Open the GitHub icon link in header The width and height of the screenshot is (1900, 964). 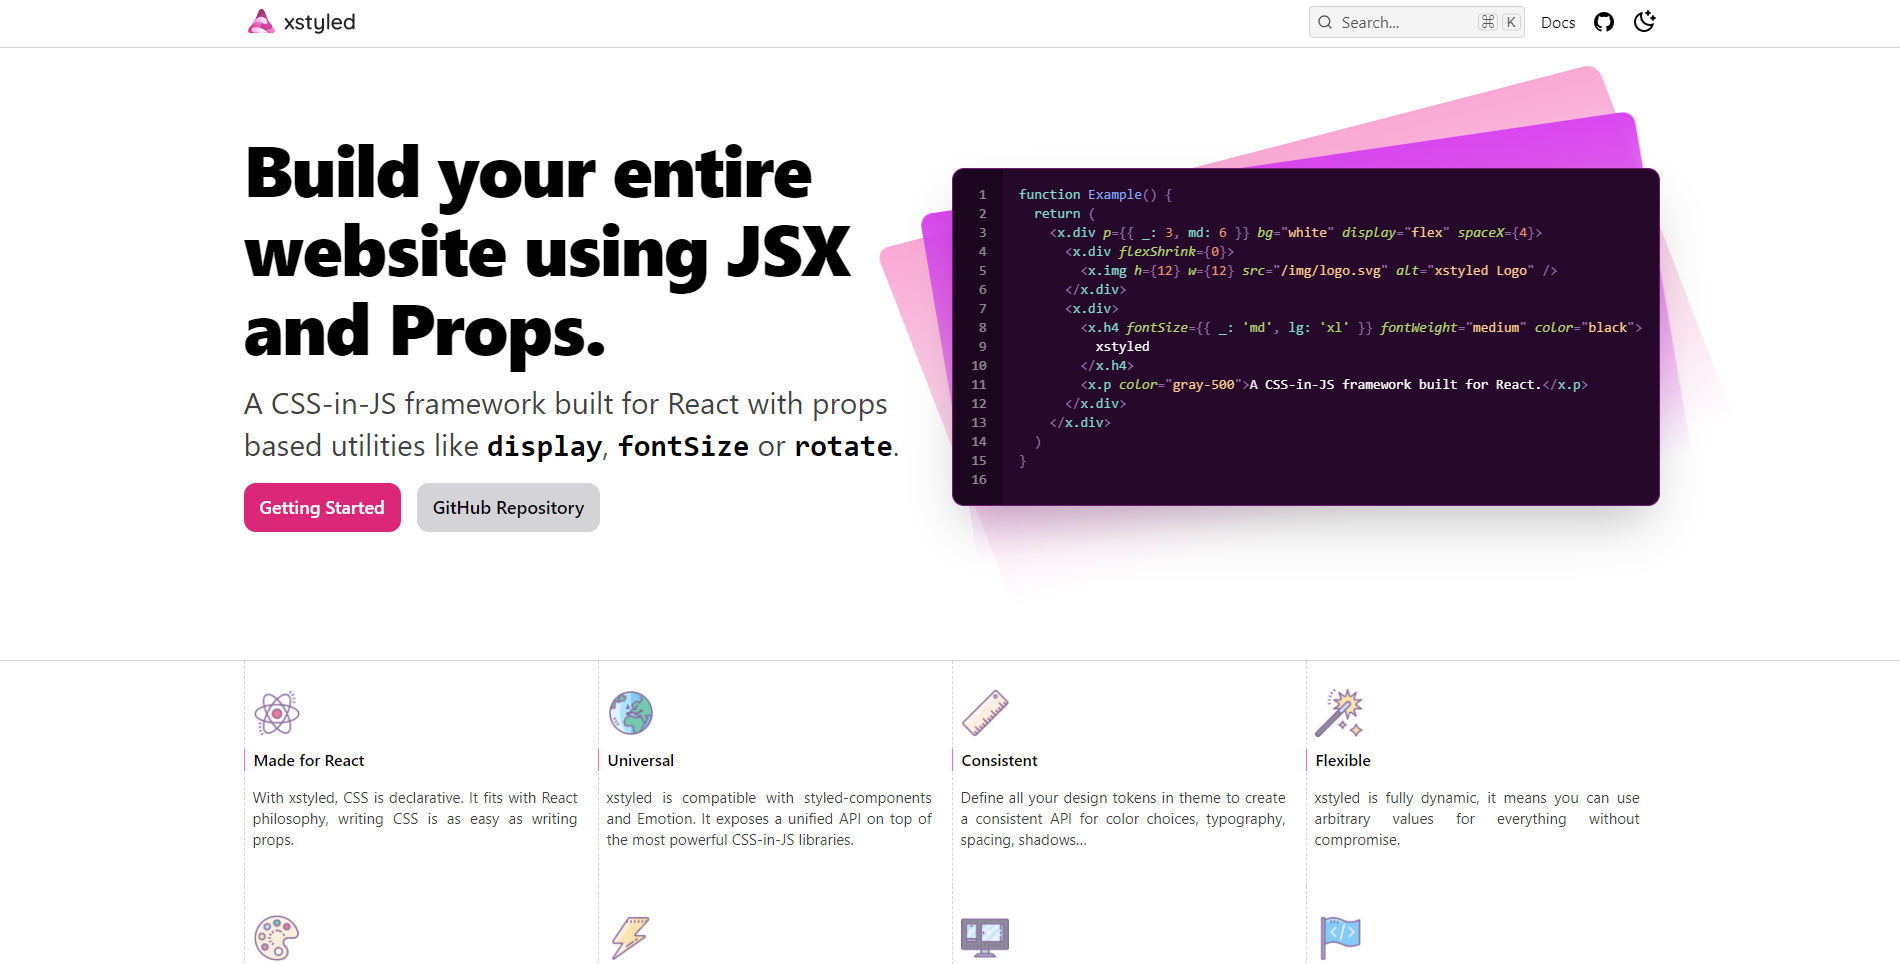coord(1604,22)
